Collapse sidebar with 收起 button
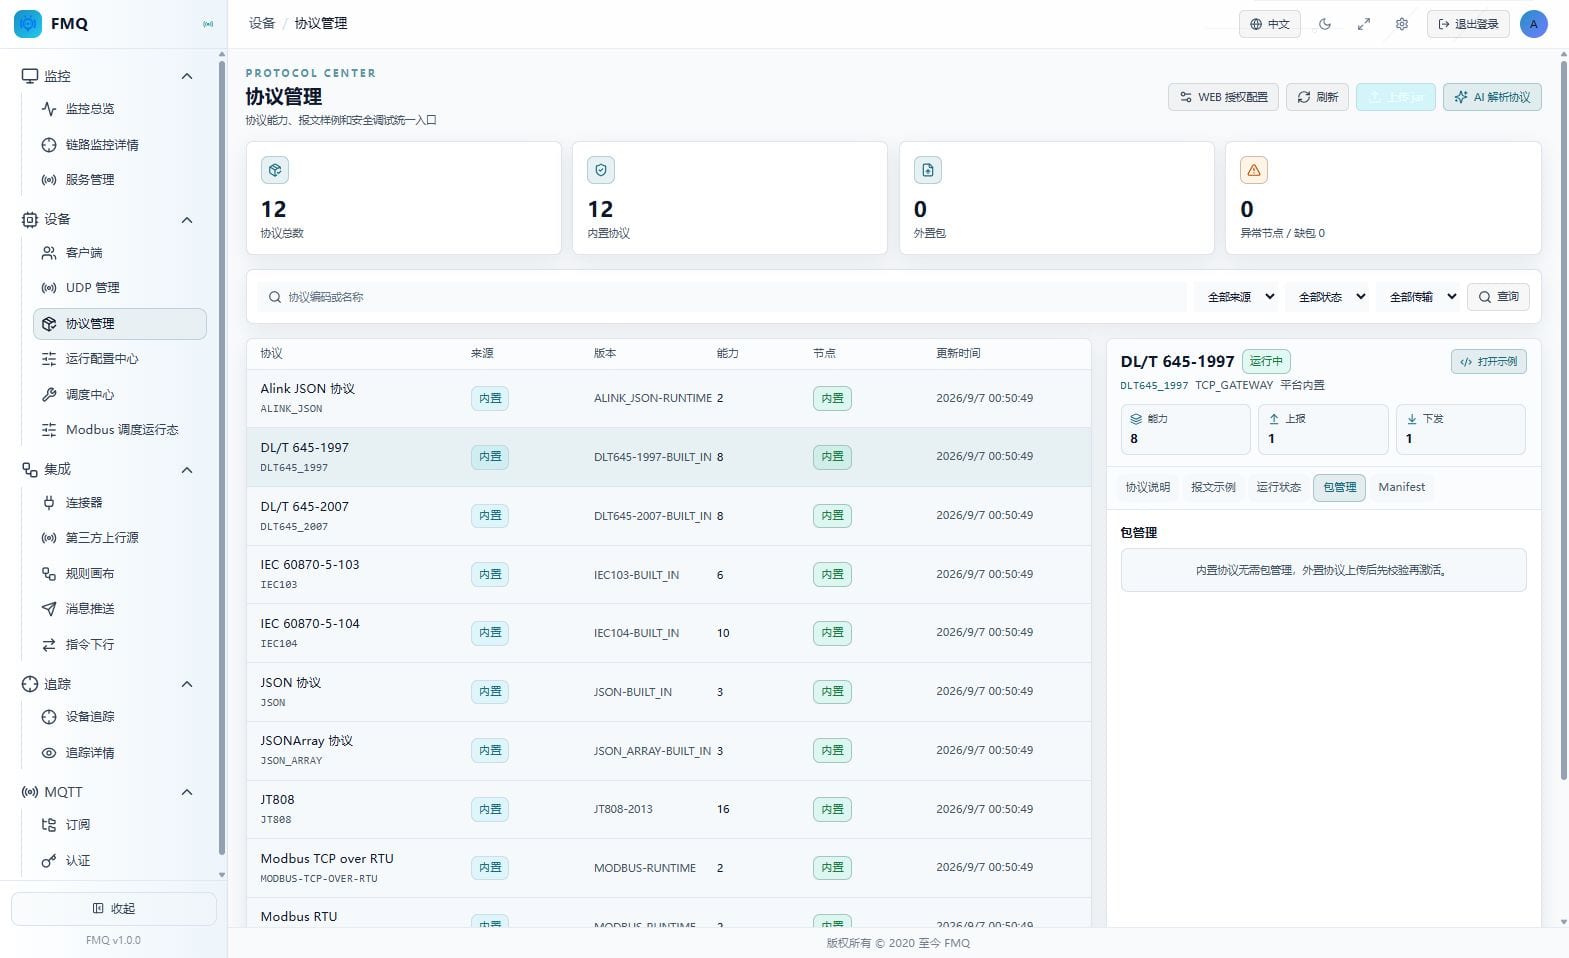This screenshot has width=1569, height=958. coord(114,909)
